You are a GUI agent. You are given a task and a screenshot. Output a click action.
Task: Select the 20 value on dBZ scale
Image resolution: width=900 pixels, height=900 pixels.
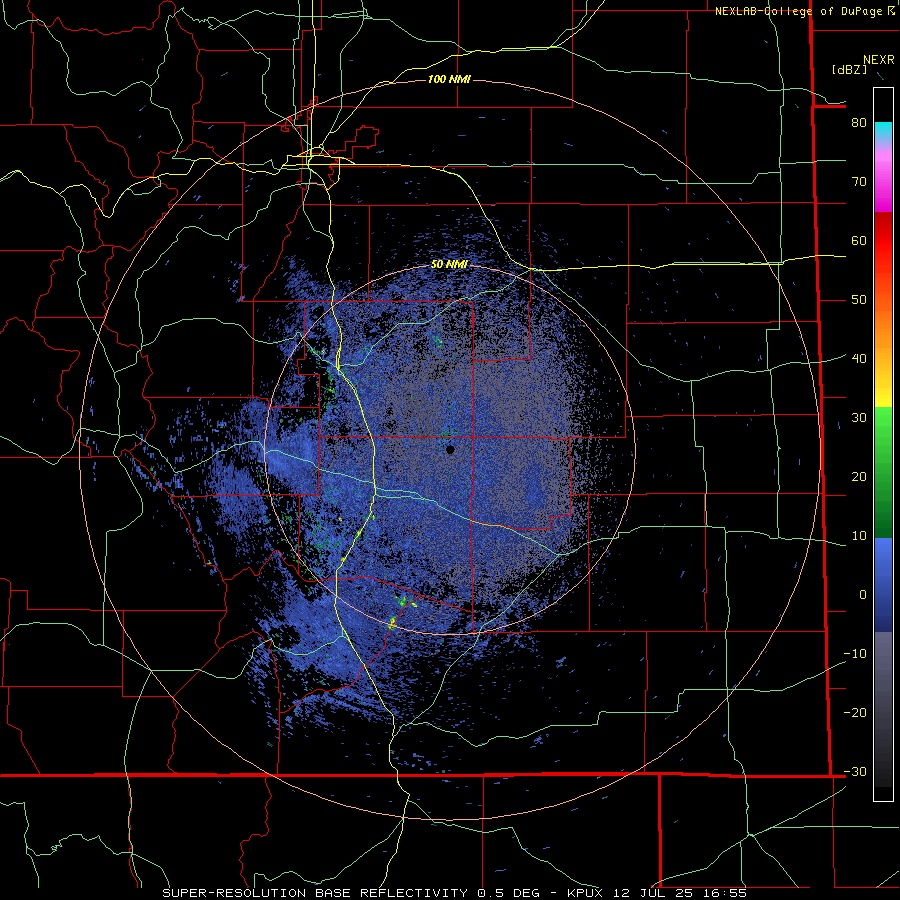859,476
